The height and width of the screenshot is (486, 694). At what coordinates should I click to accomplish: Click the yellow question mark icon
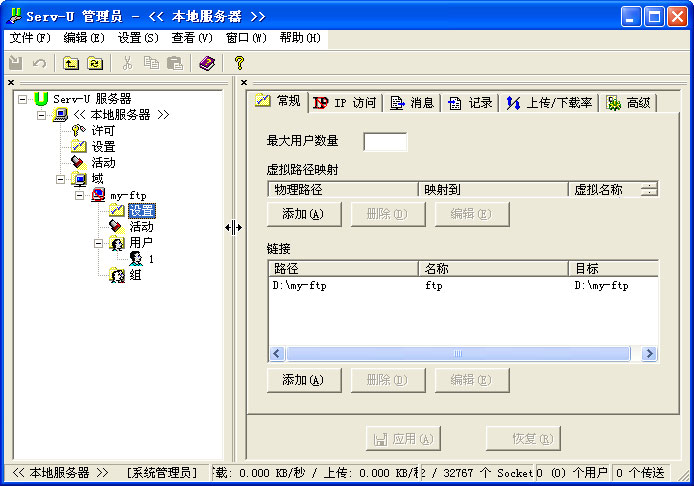pos(239,63)
